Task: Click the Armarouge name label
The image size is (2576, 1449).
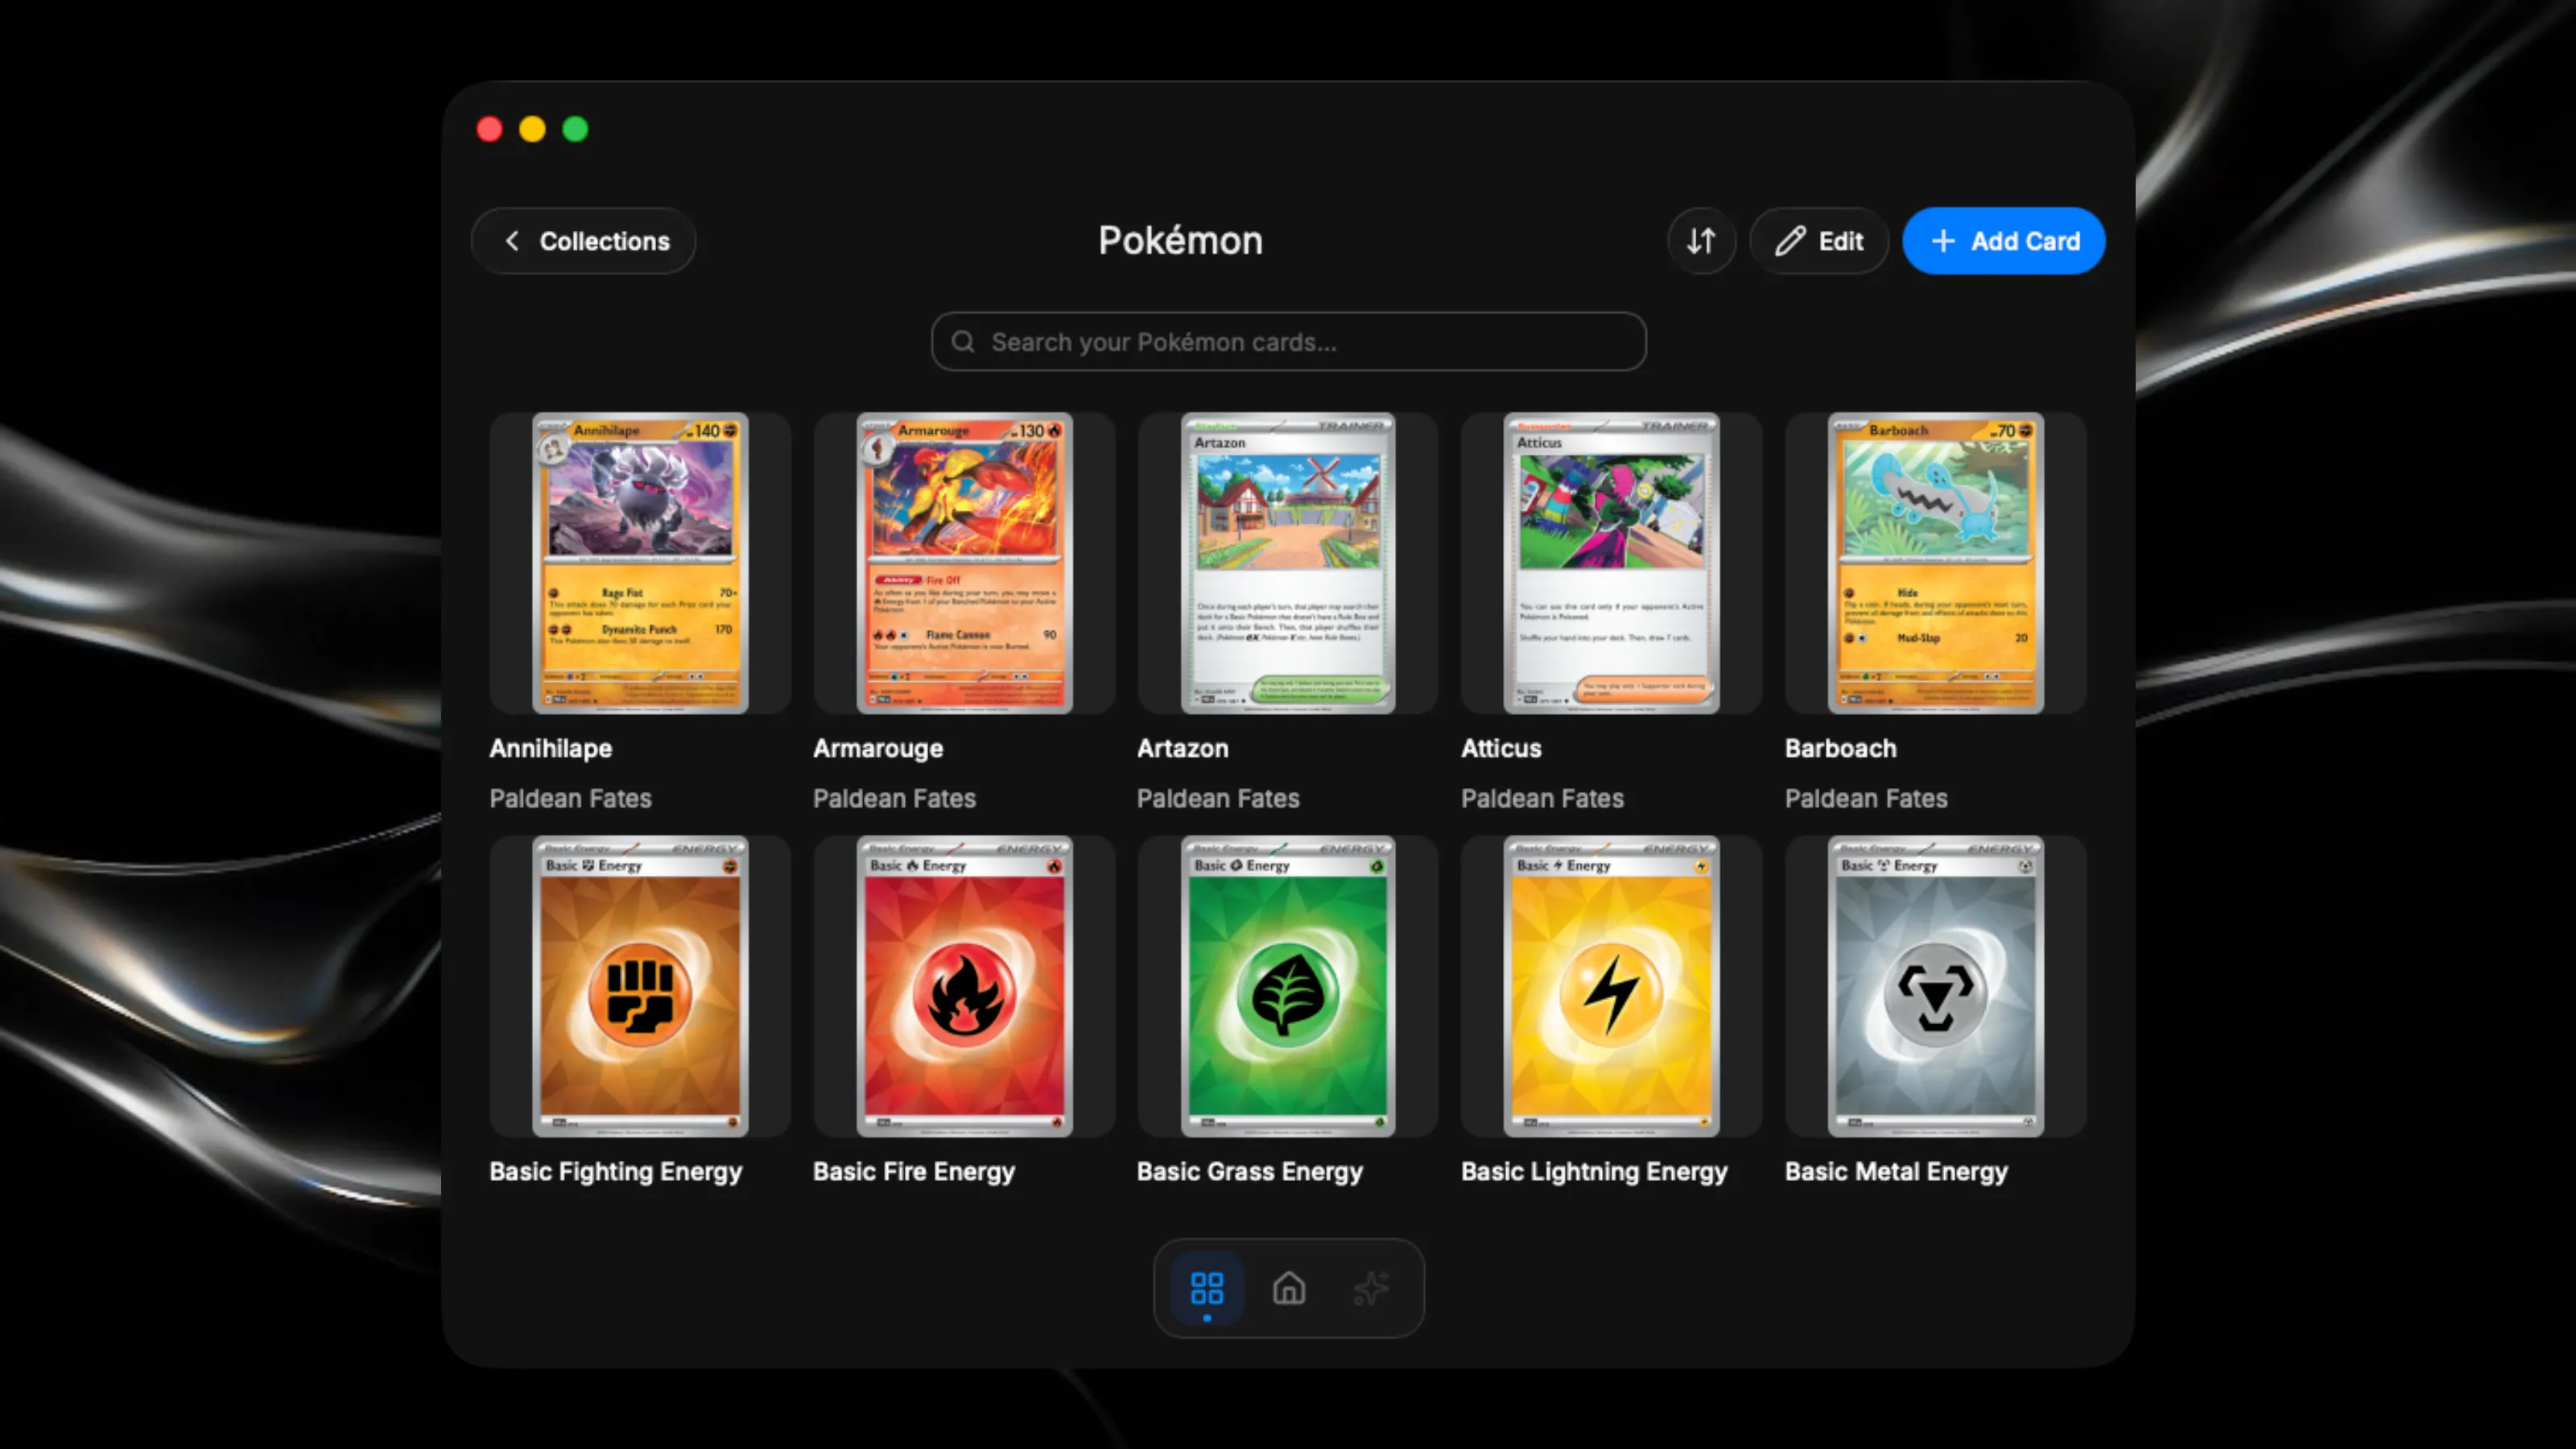Action: pos(877,748)
